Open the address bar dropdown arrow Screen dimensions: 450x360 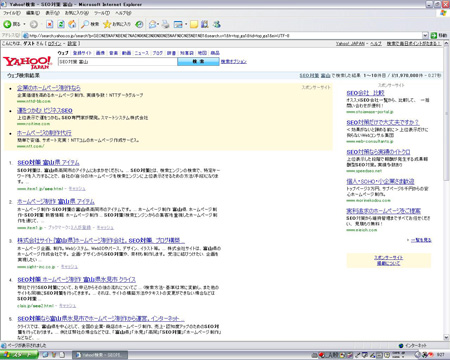[x=425, y=35]
